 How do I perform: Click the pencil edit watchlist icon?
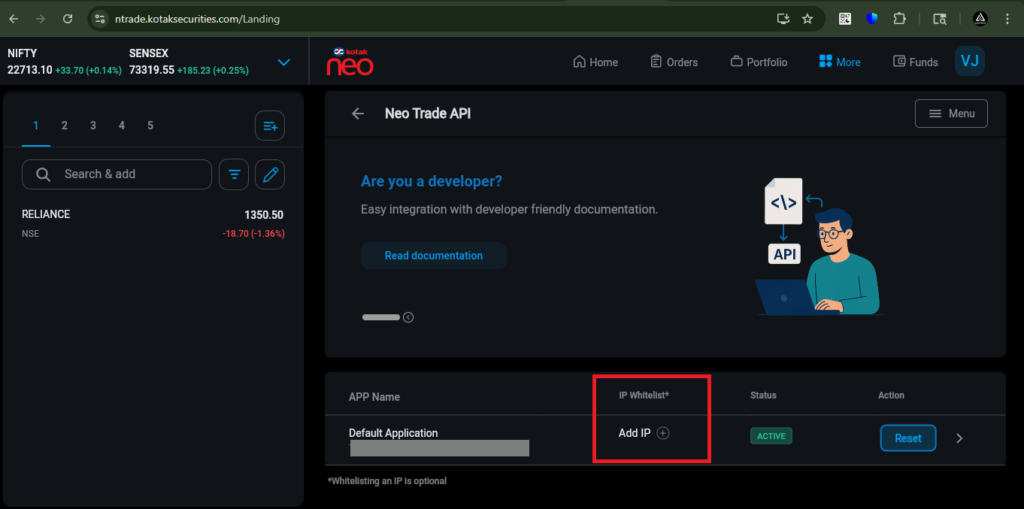click(270, 174)
